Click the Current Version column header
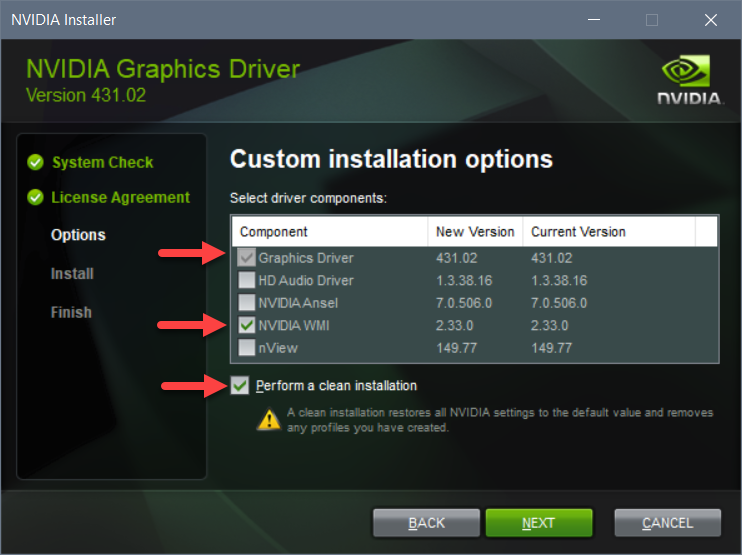 click(609, 232)
